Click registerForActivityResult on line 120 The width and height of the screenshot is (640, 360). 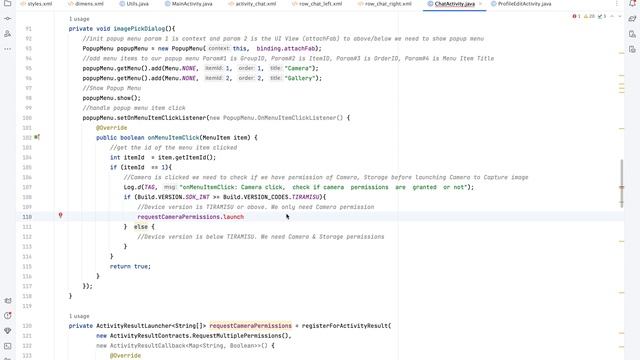(x=344, y=326)
